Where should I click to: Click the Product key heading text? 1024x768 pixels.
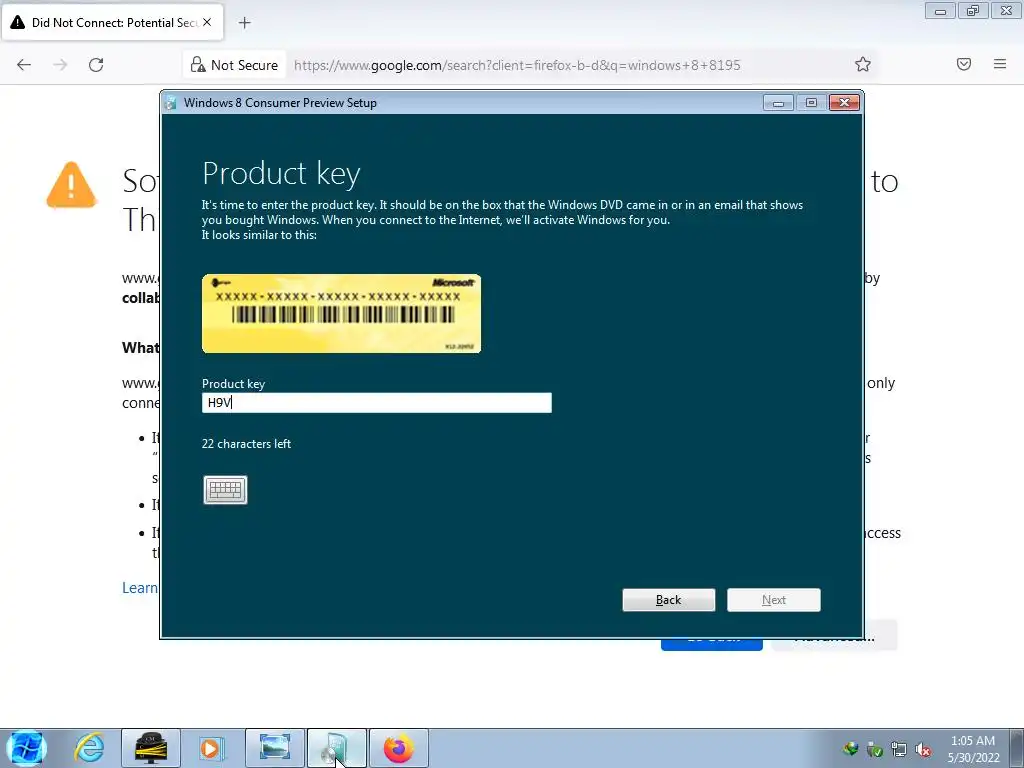coord(281,174)
